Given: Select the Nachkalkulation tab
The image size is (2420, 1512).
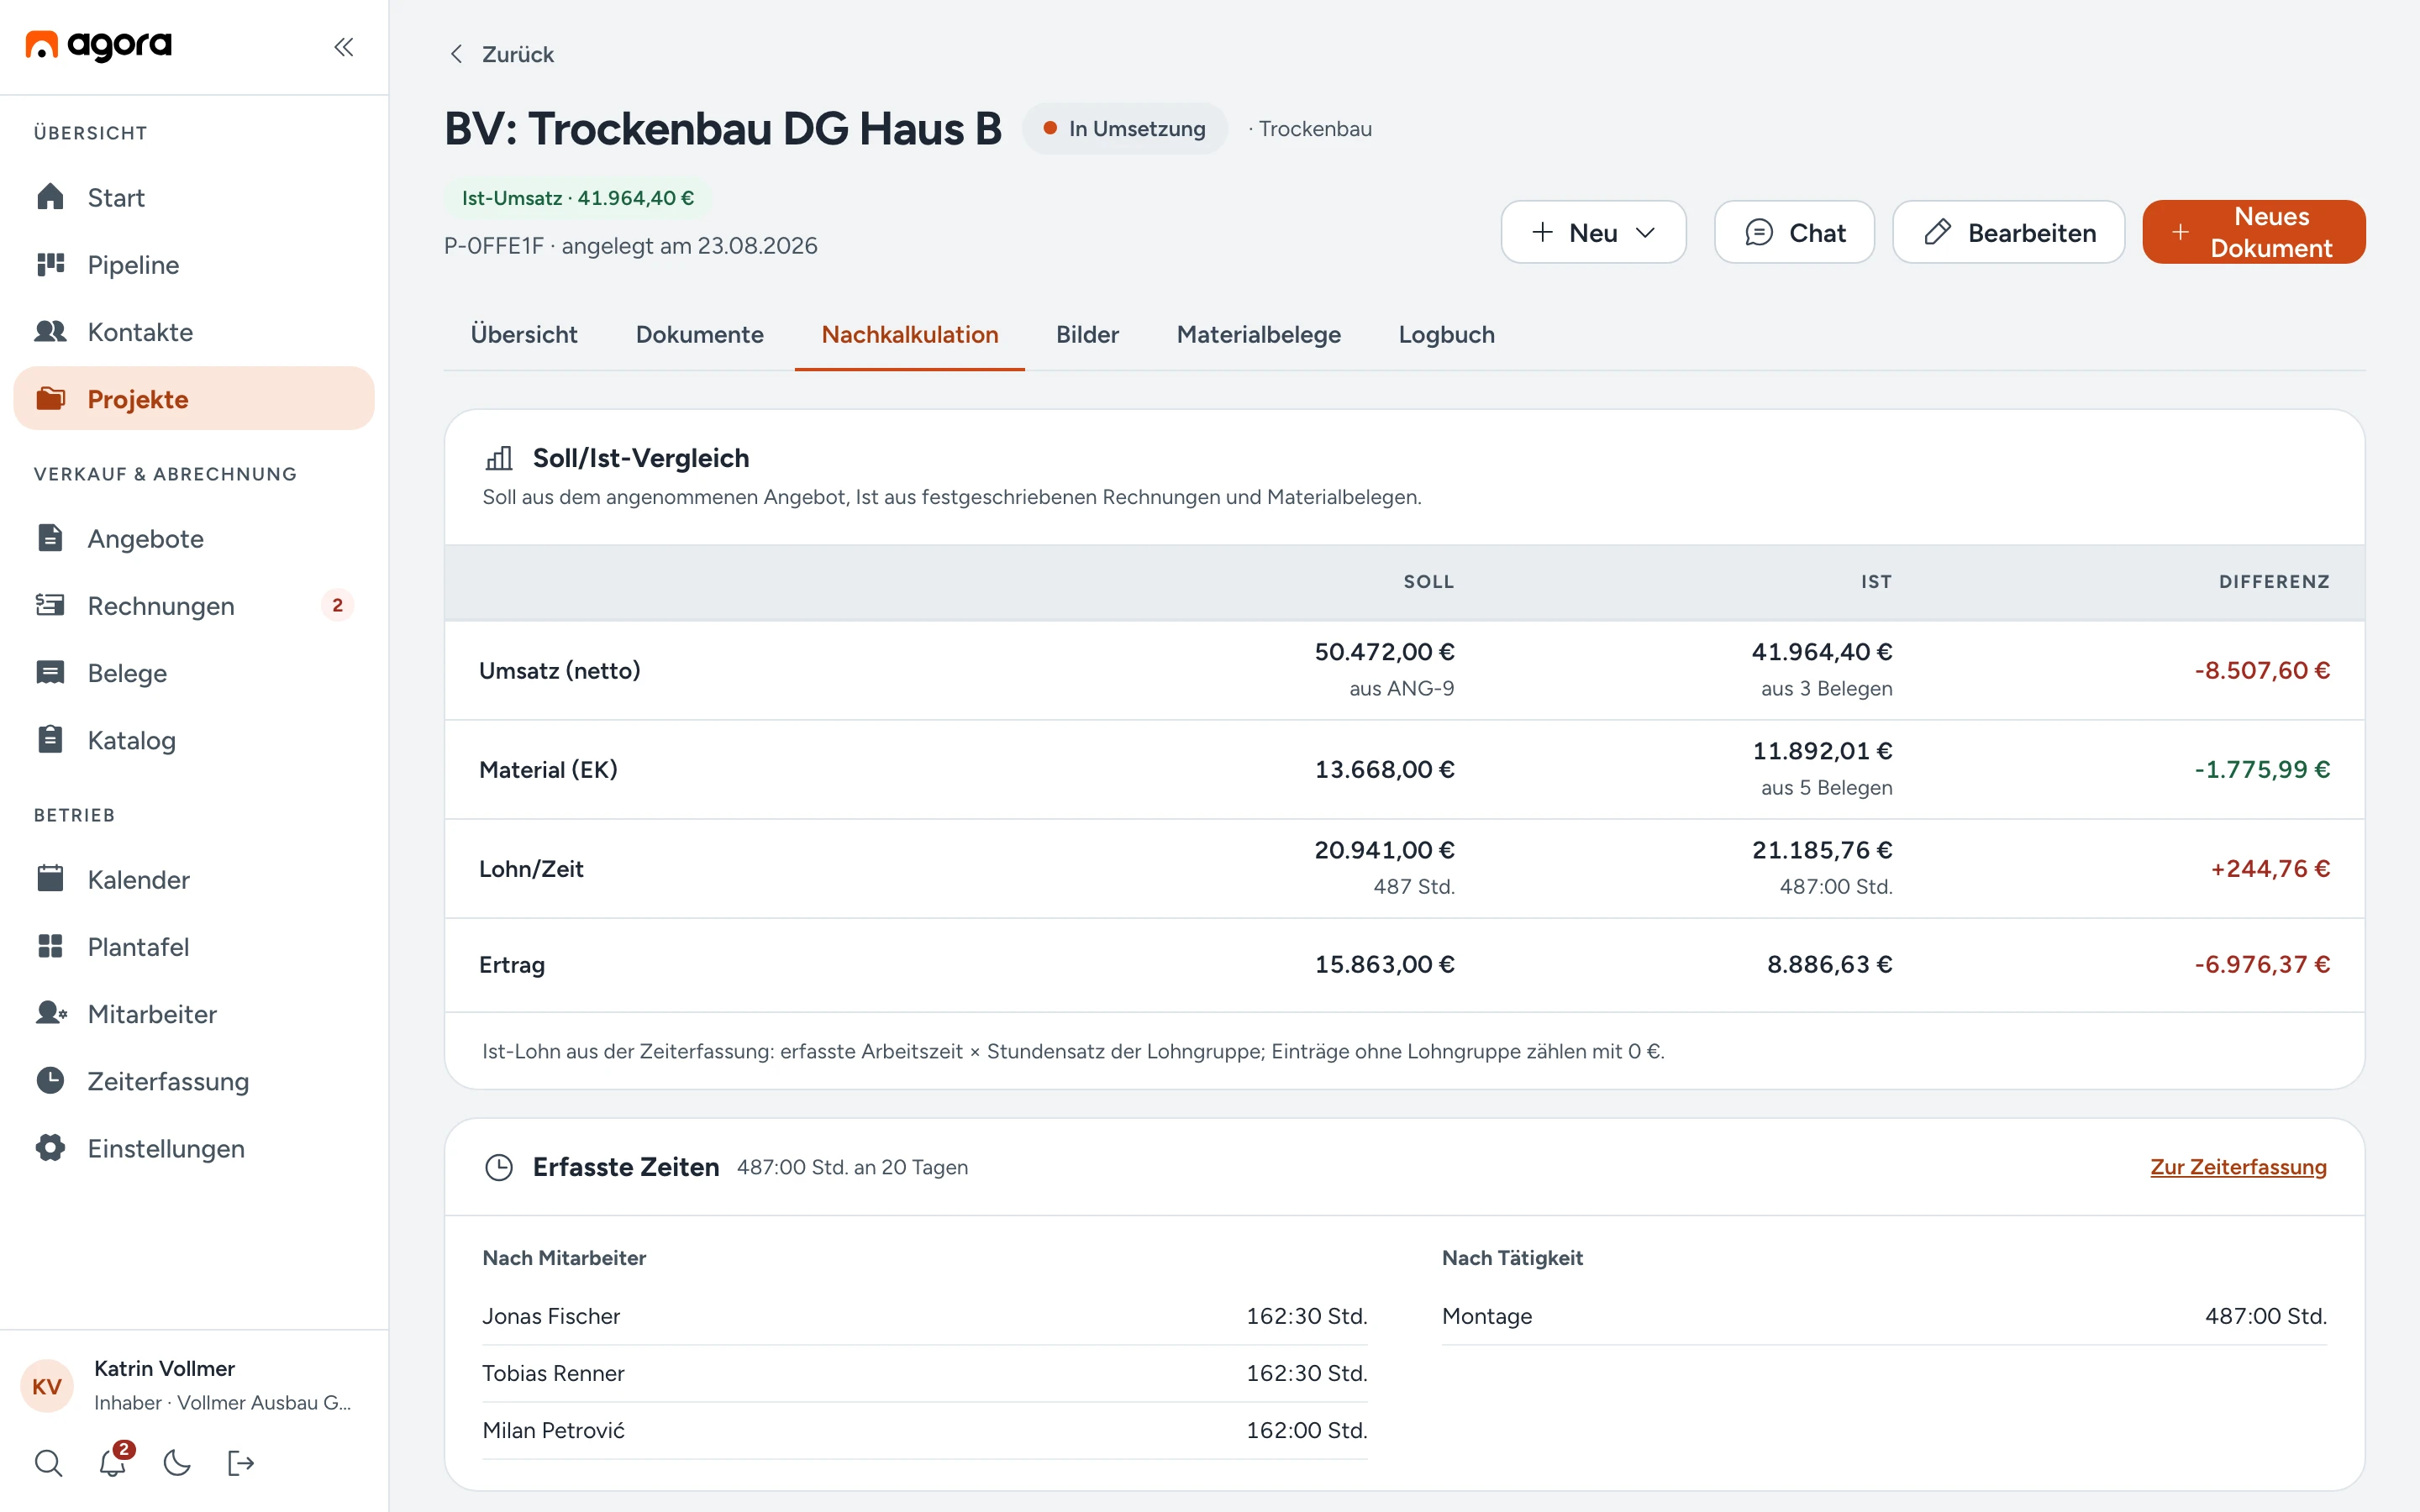Looking at the screenshot, I should pos(910,334).
